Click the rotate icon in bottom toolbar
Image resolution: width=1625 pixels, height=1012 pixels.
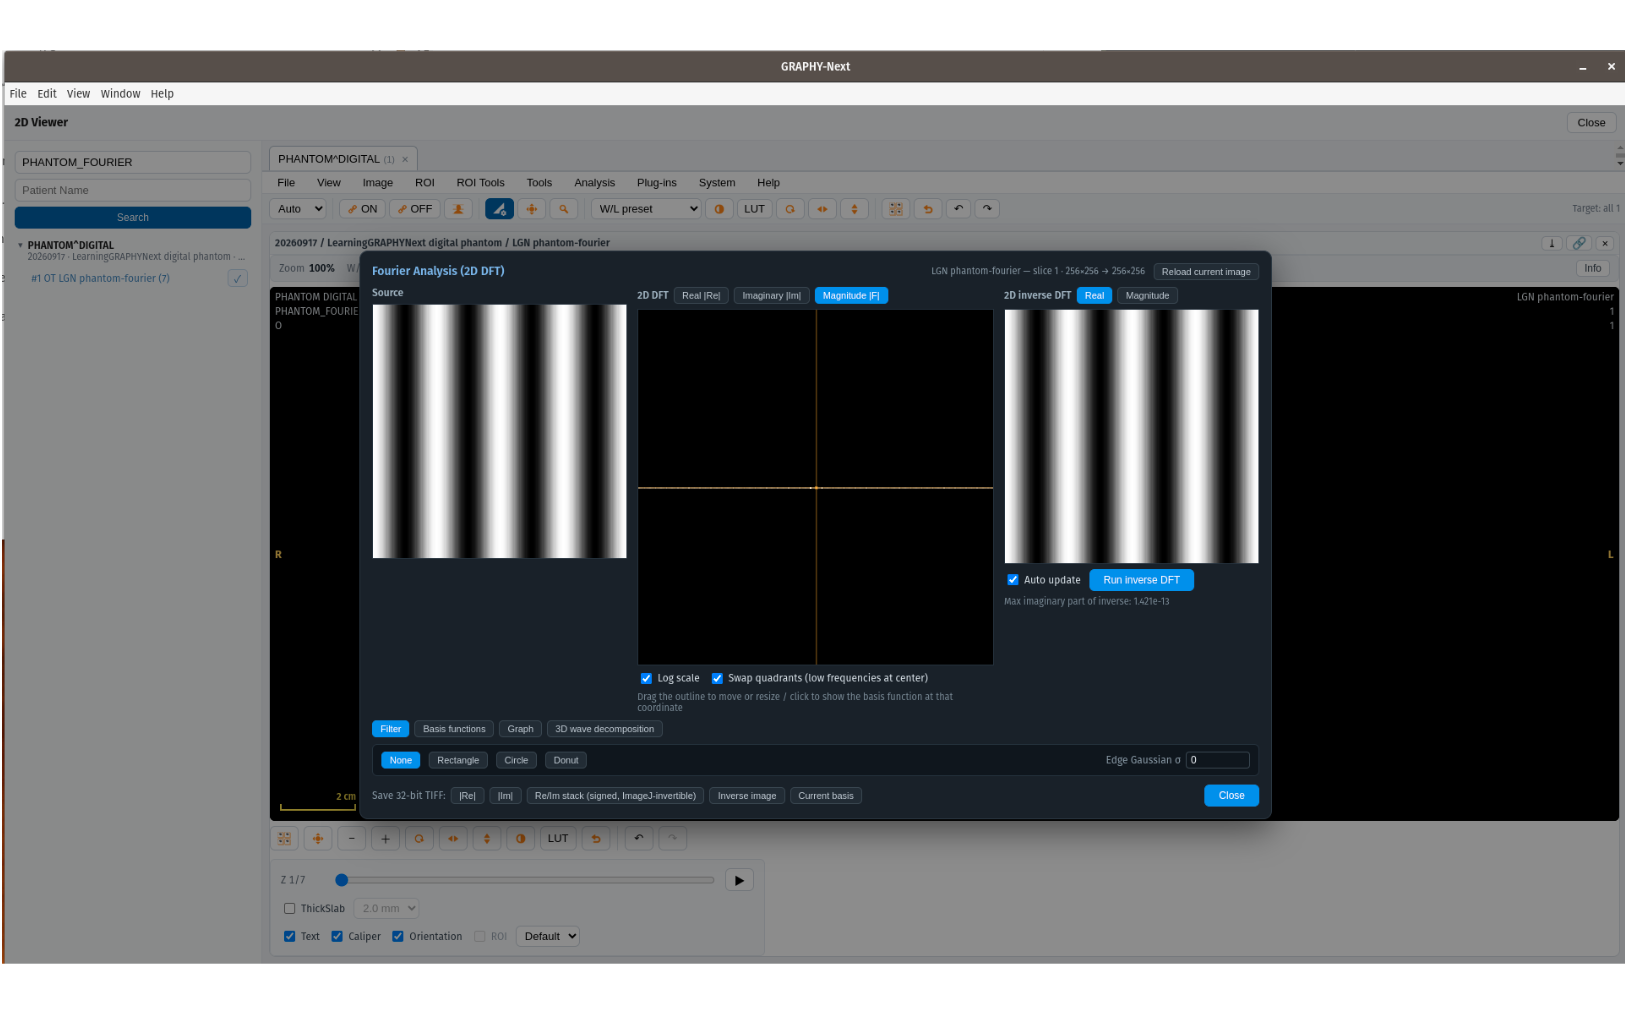tap(419, 839)
